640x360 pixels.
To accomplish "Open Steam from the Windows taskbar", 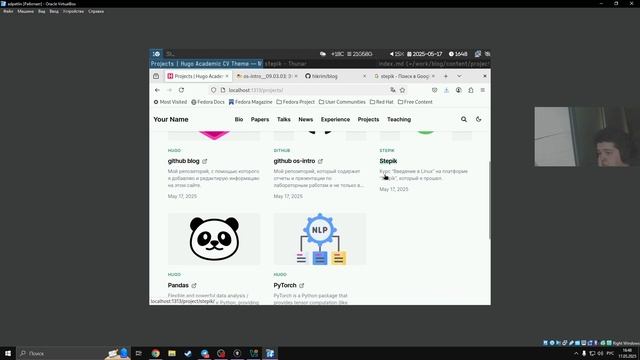I will pyautogui.click(x=188, y=353).
